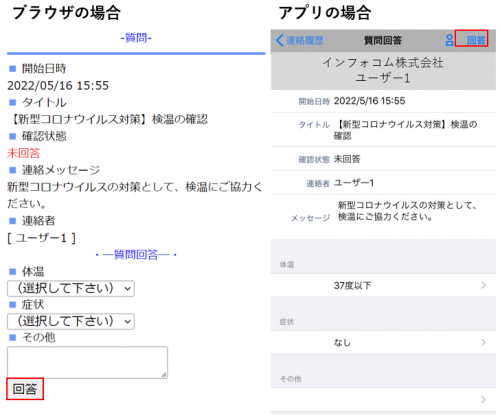Tap the user profile icon in app header

click(449, 40)
